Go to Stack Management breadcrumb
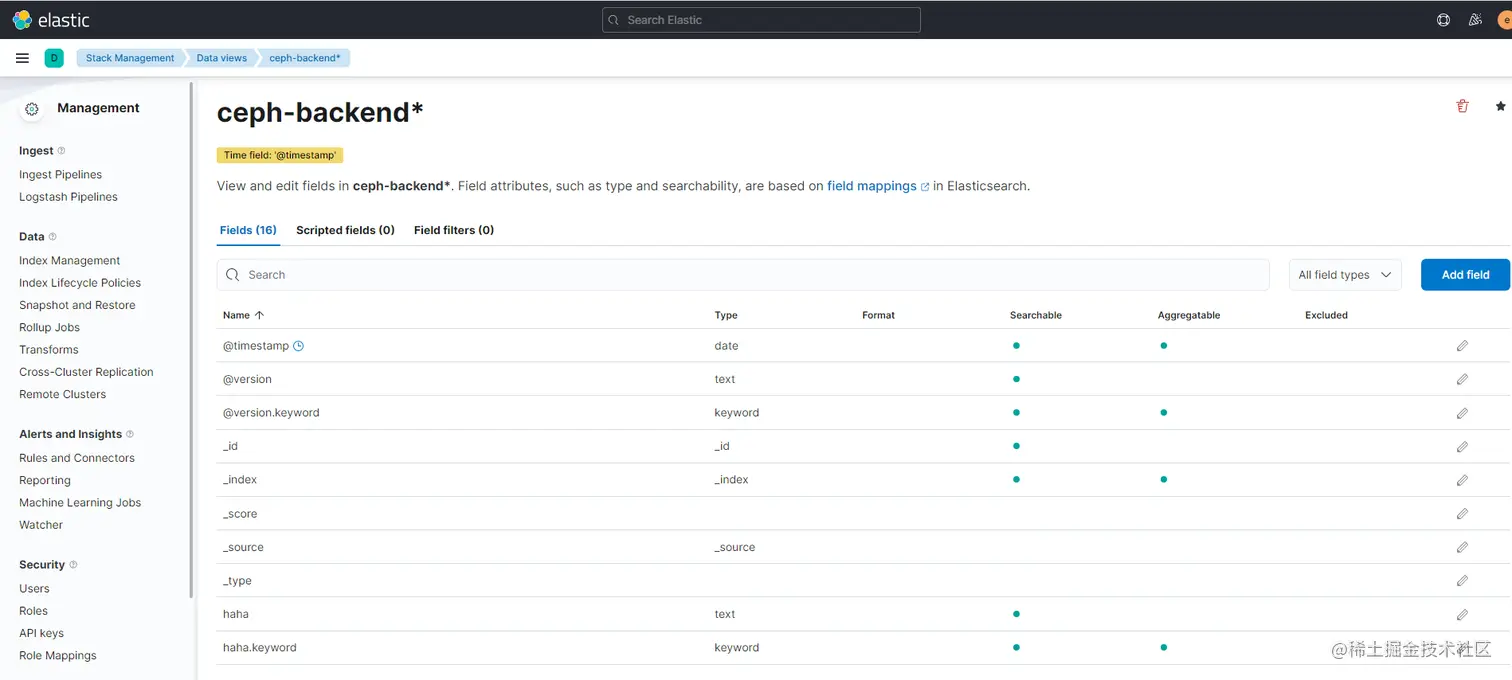 click(130, 58)
